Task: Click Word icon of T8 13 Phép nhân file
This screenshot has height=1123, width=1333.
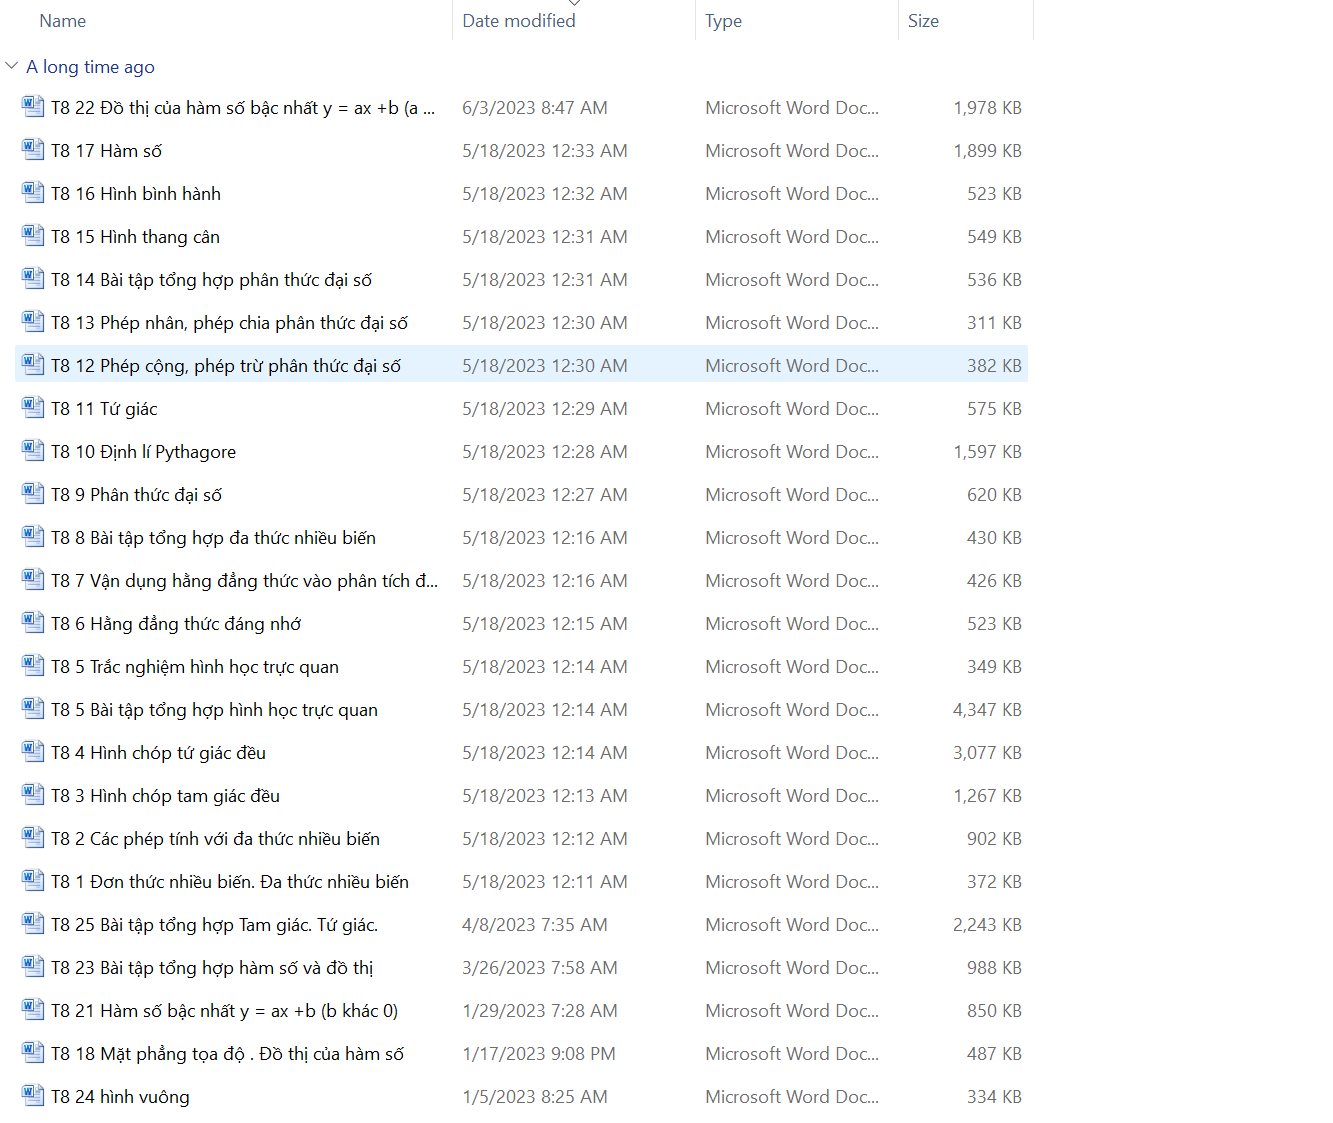Action: (33, 321)
